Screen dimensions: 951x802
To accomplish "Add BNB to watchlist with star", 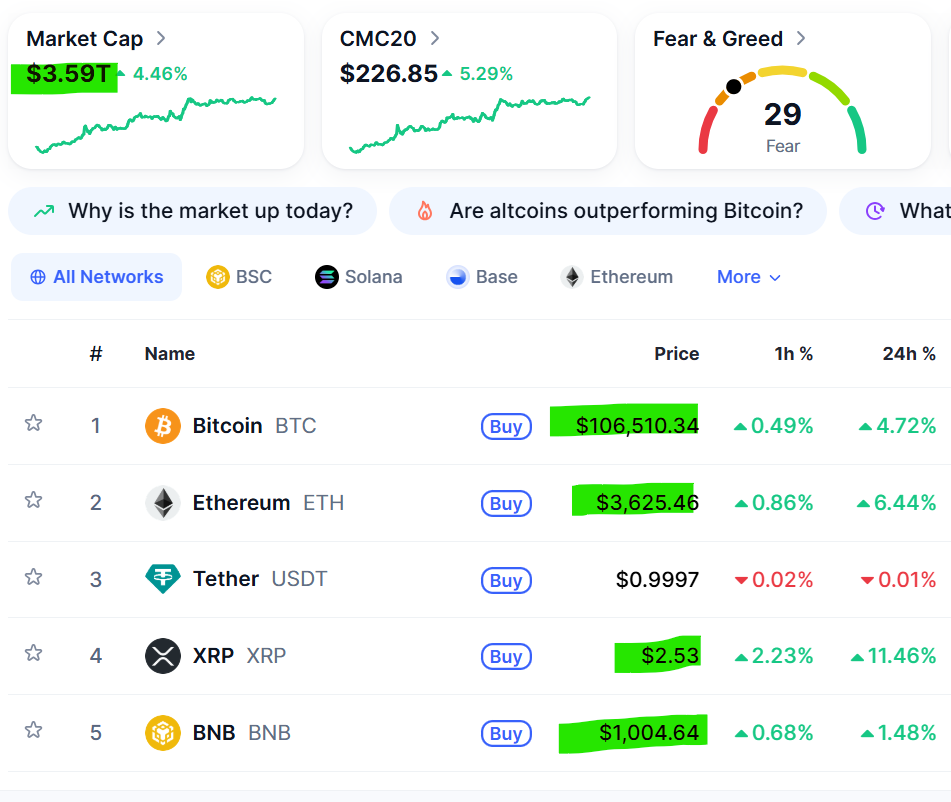I will (x=34, y=730).
